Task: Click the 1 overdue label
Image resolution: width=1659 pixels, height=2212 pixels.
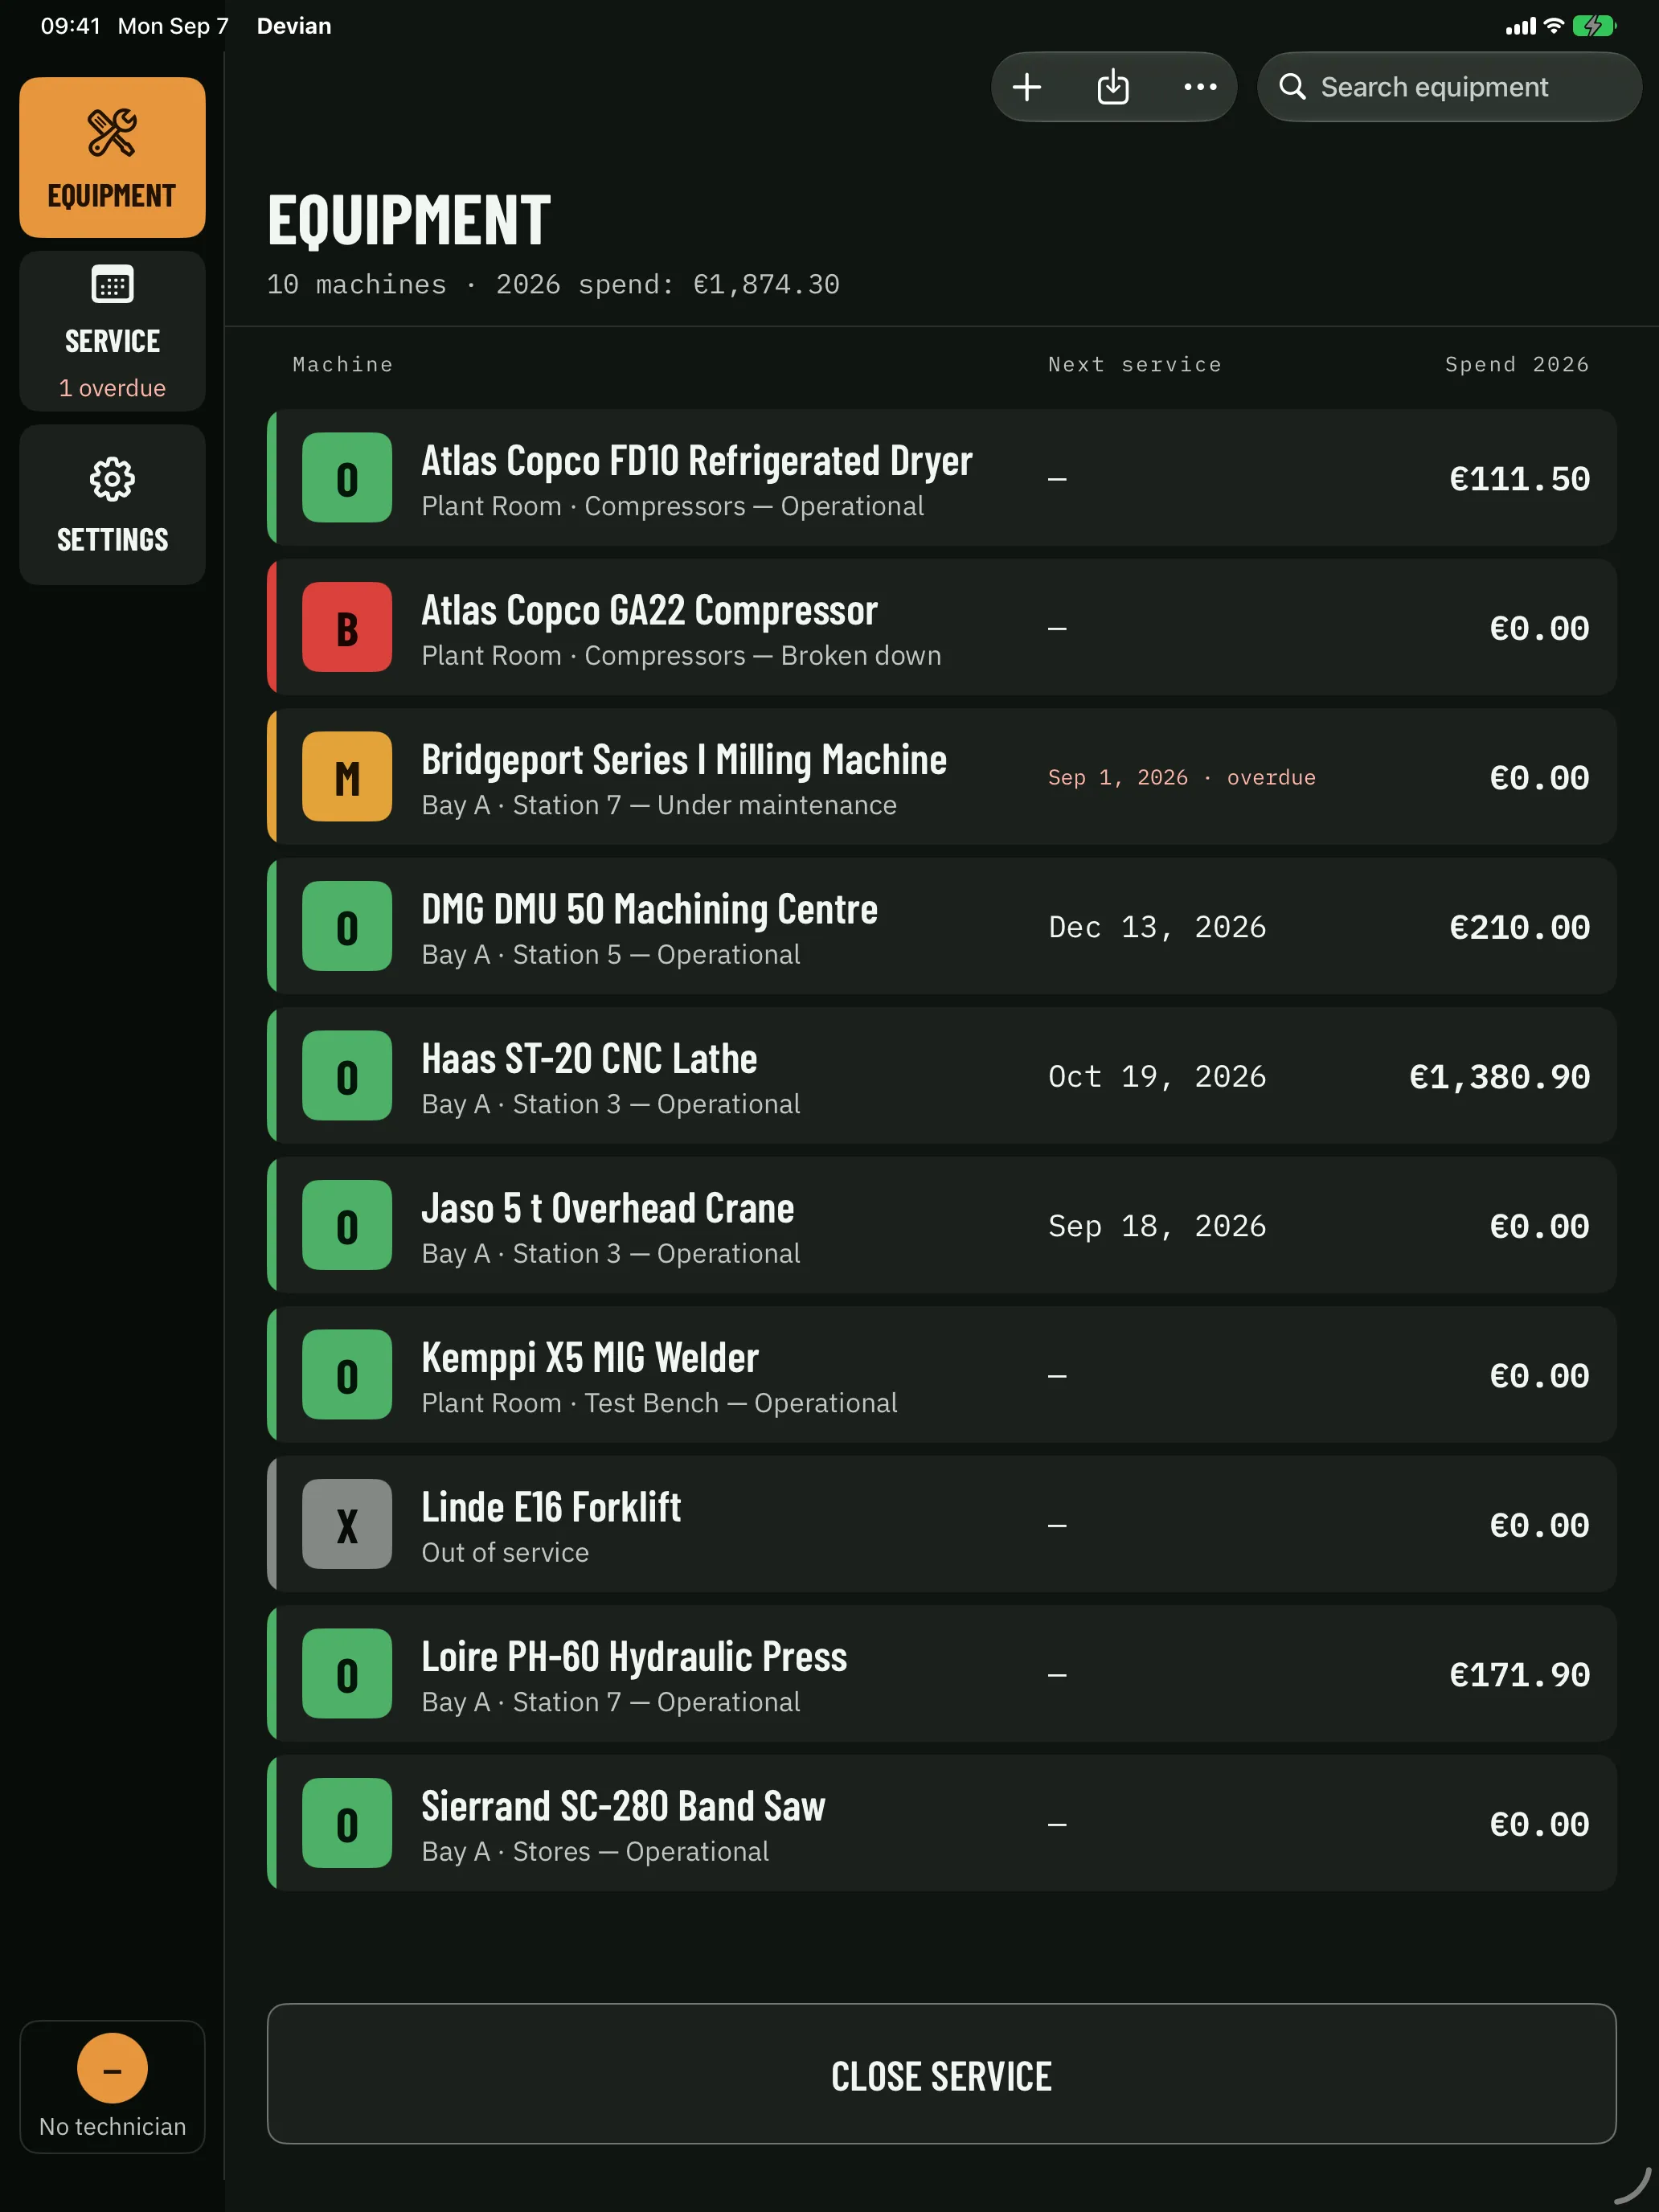Action: tap(112, 388)
